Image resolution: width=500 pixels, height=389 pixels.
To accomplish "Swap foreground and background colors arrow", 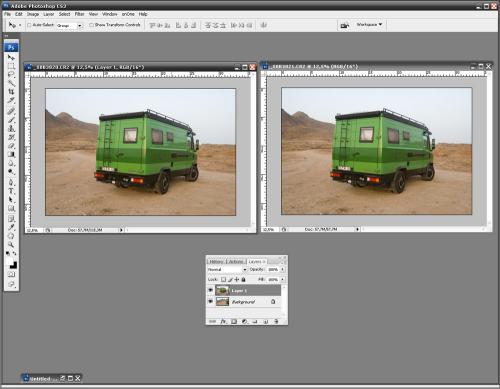I will tap(15, 254).
